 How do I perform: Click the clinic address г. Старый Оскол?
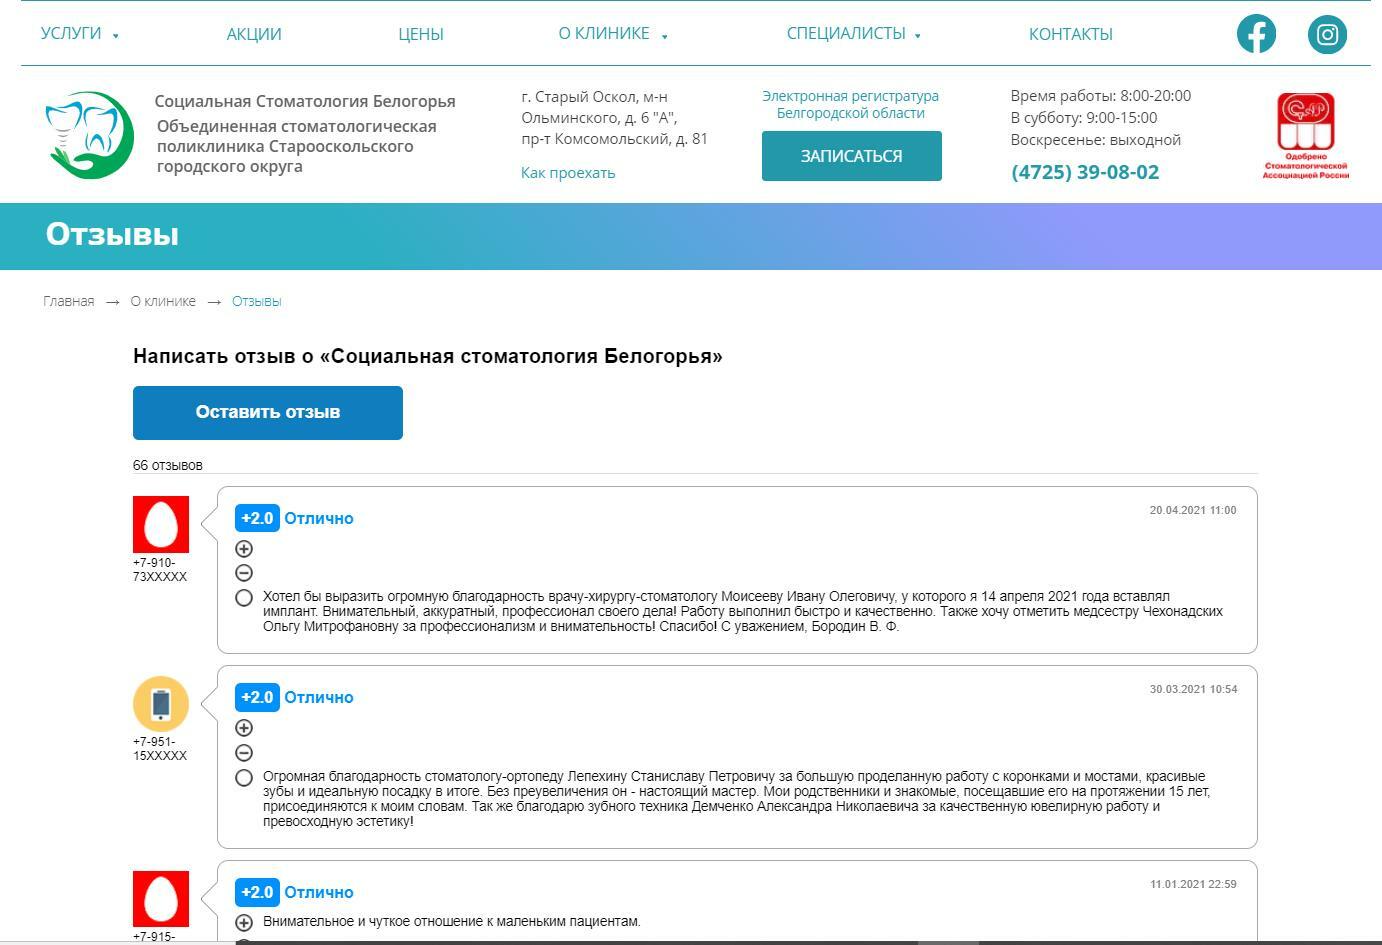[x=614, y=118]
